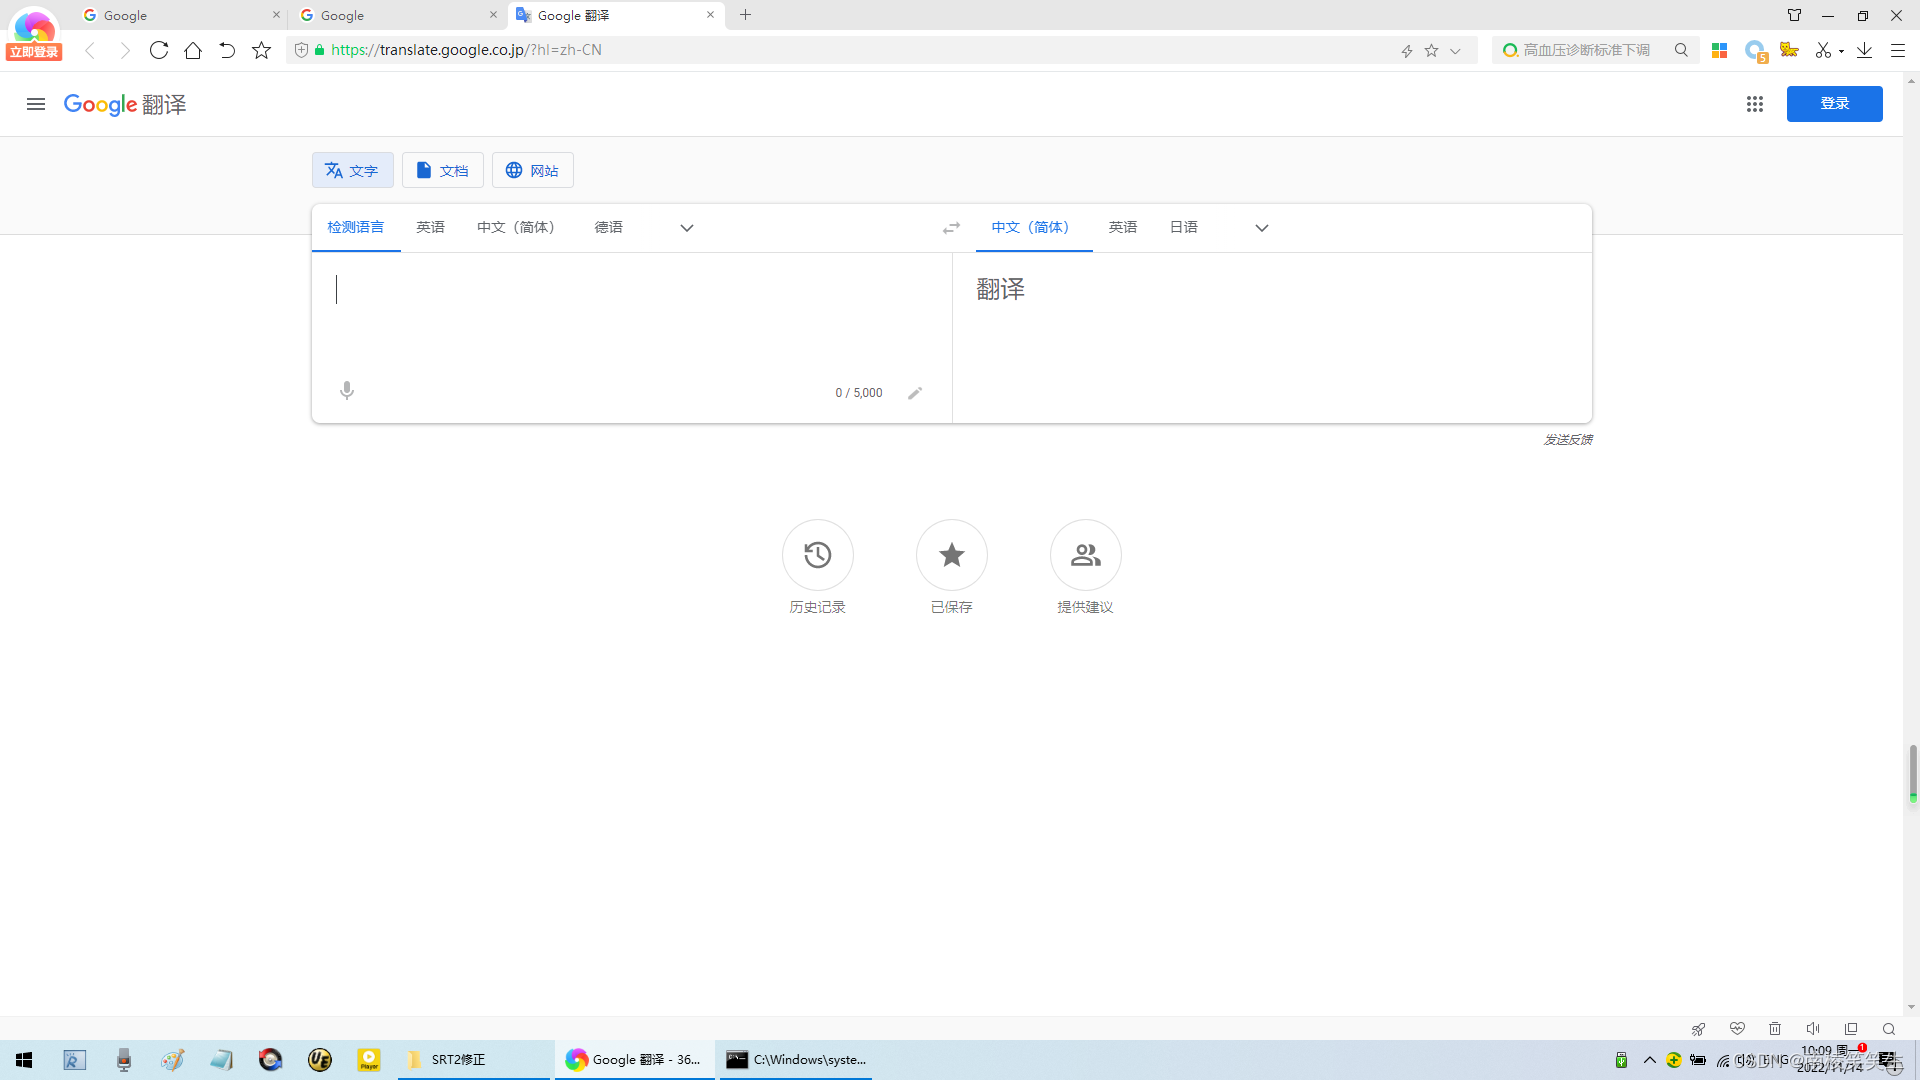Switch to Document (文档) translation mode
Image resolution: width=1920 pixels, height=1080 pixels.
click(442, 171)
